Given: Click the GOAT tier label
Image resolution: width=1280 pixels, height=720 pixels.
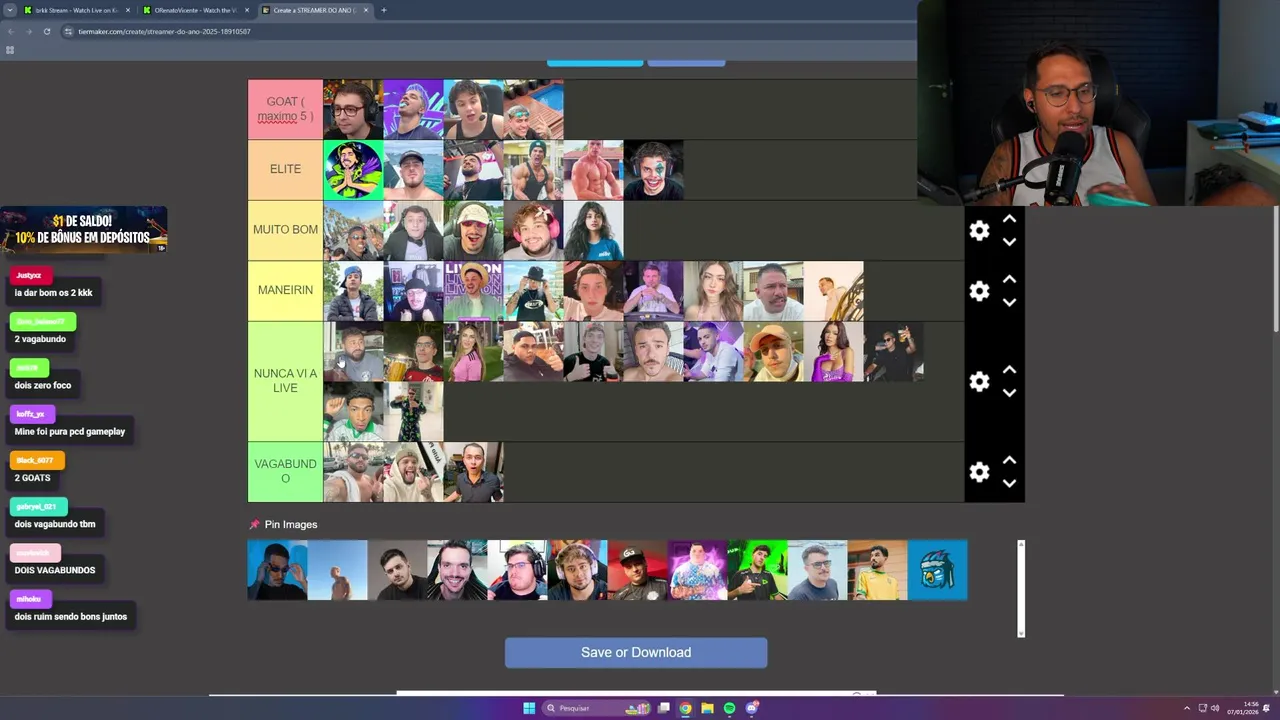Looking at the screenshot, I should coord(285,109).
